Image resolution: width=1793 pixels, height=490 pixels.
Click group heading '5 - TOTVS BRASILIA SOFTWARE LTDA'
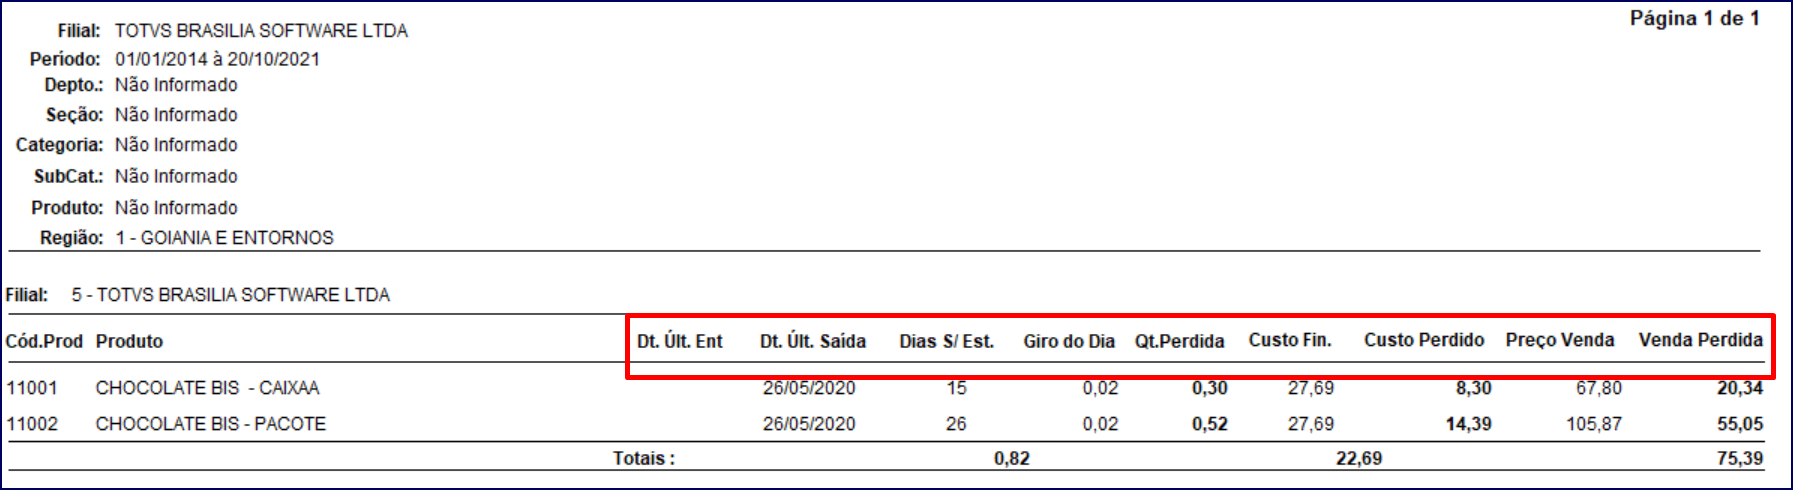(x=230, y=295)
